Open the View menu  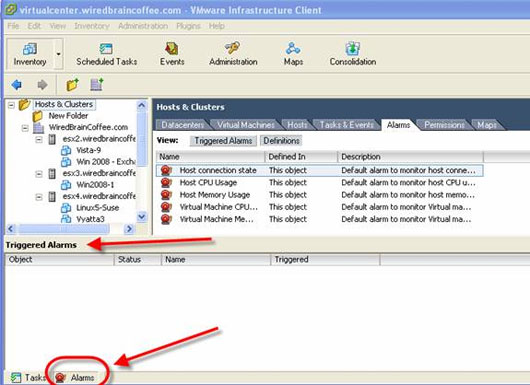(x=58, y=26)
